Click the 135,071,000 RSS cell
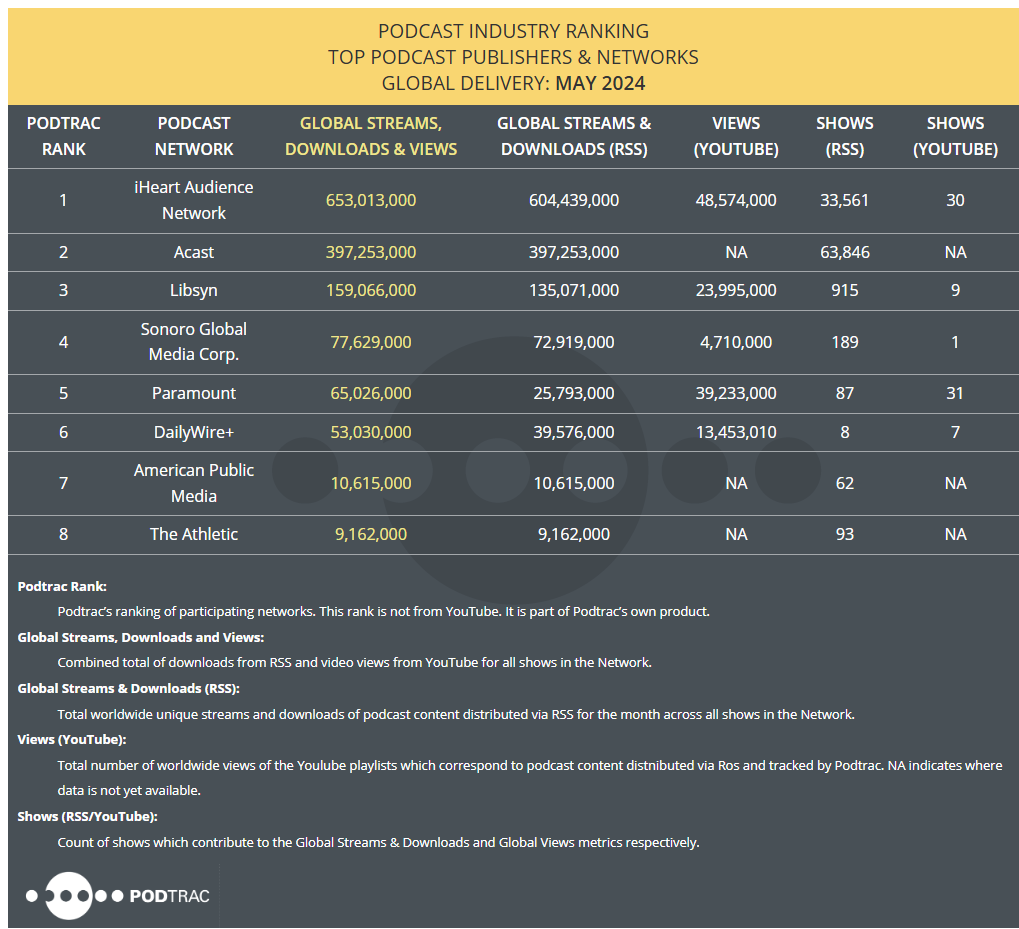Viewport: 1019px width, 929px height. pyautogui.click(x=574, y=290)
